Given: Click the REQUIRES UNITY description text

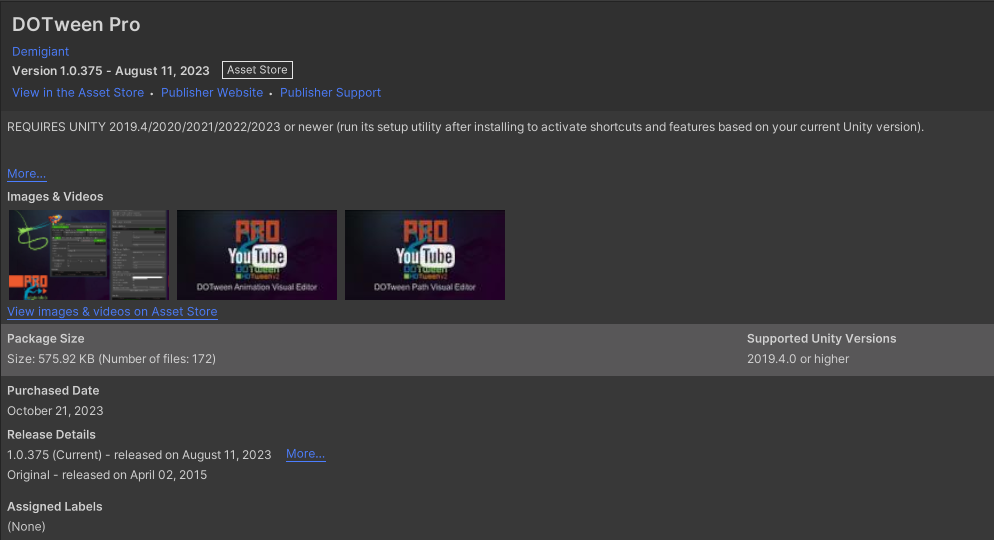Looking at the screenshot, I should click(x=465, y=127).
